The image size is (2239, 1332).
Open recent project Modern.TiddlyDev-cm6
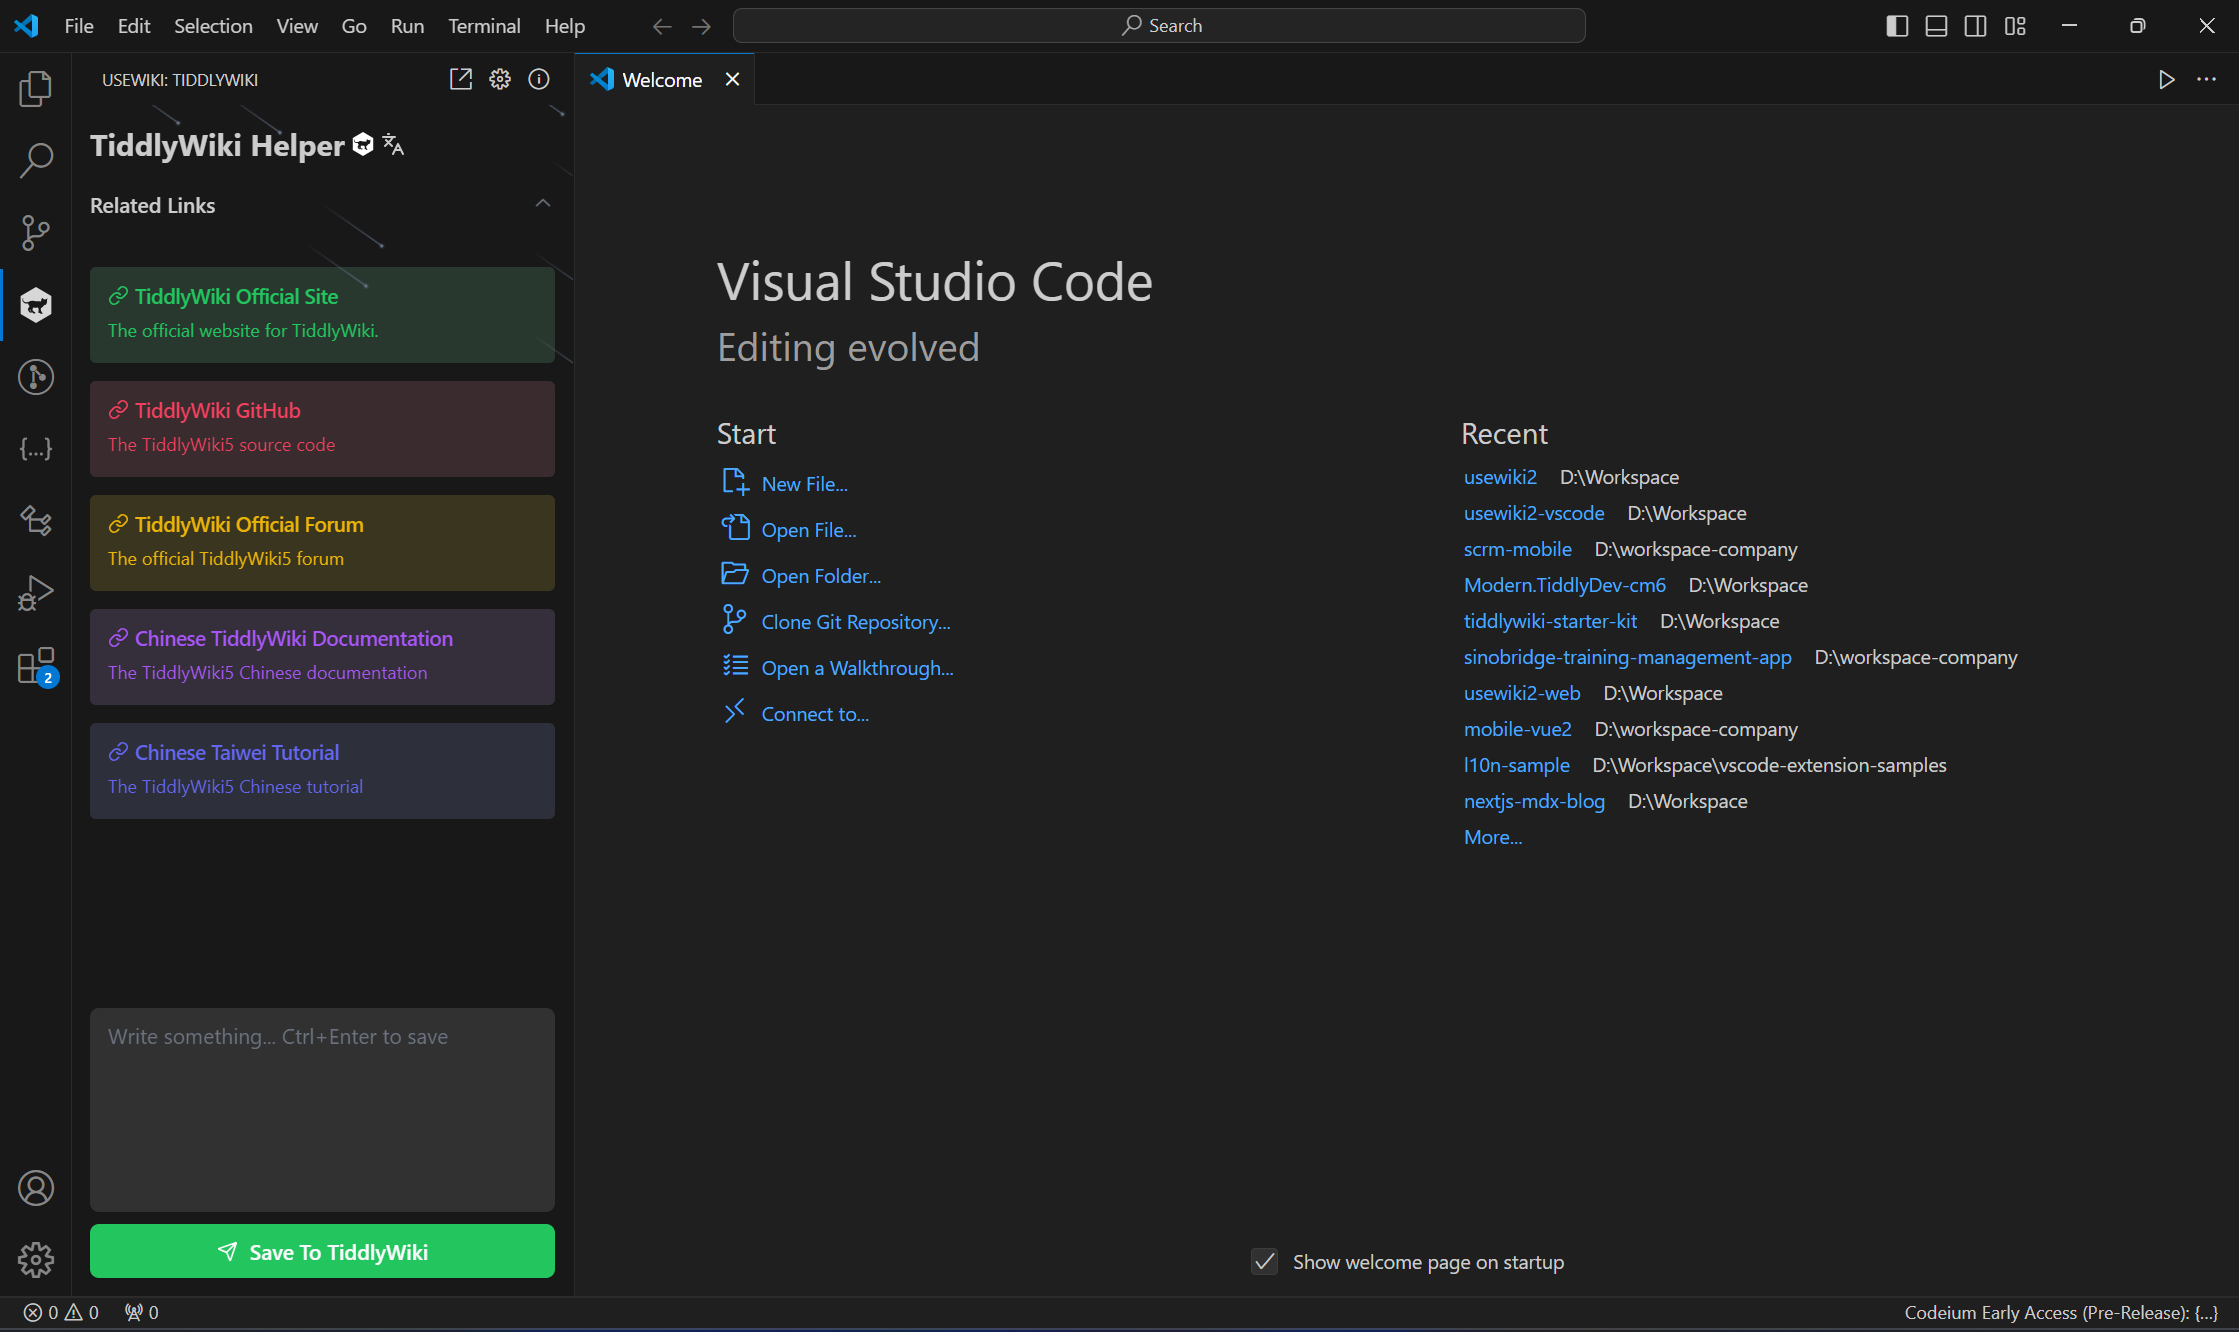[x=1565, y=585]
